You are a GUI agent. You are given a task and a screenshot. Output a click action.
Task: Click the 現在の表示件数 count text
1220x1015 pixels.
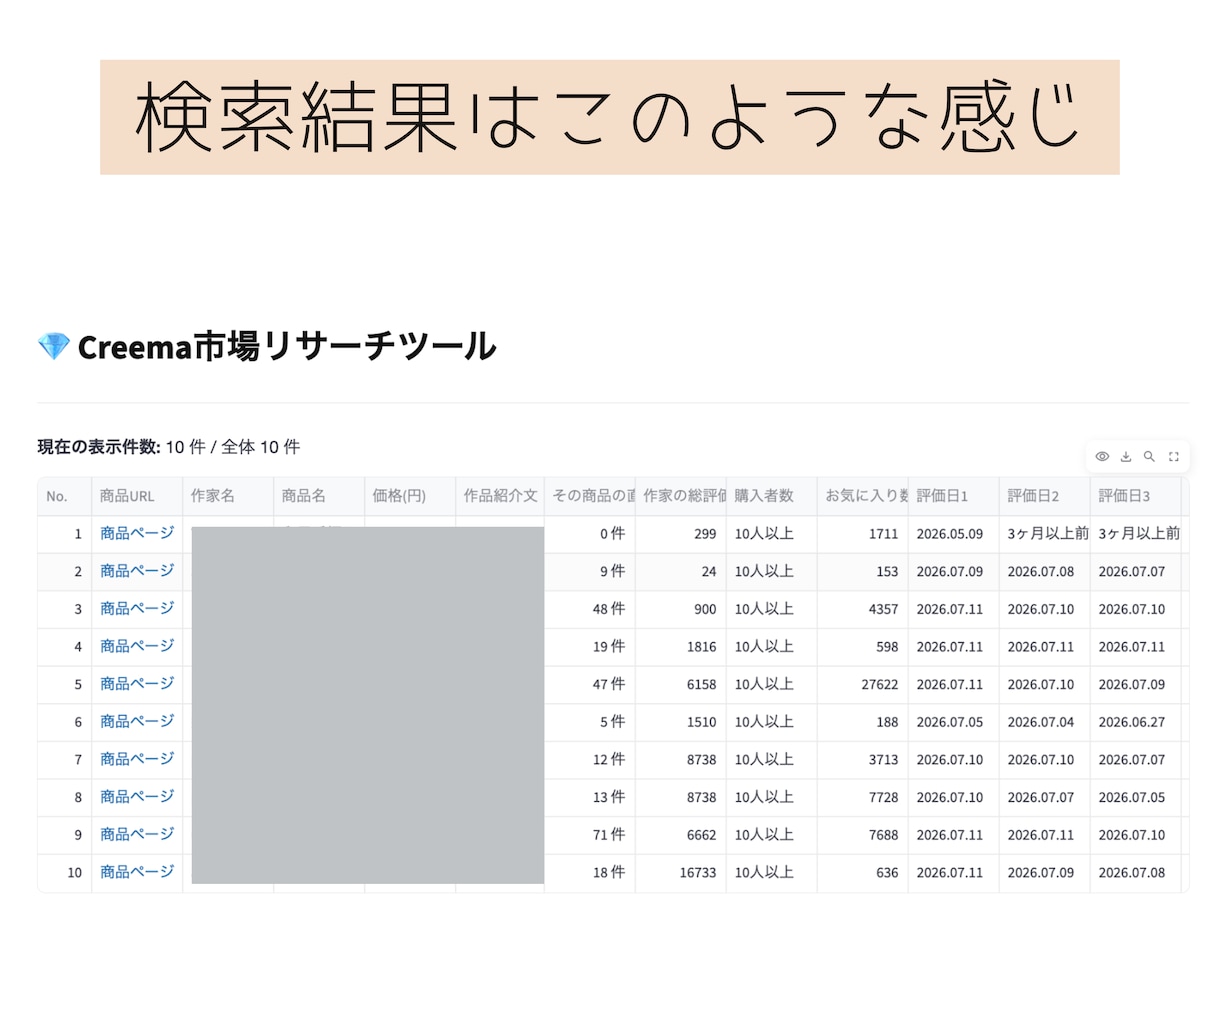coord(169,447)
